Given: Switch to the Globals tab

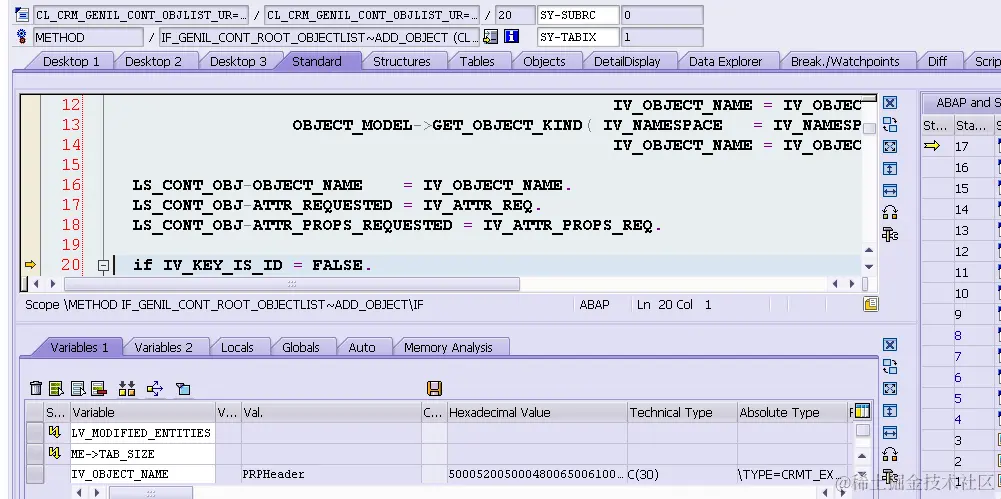Looking at the screenshot, I should point(301,347).
